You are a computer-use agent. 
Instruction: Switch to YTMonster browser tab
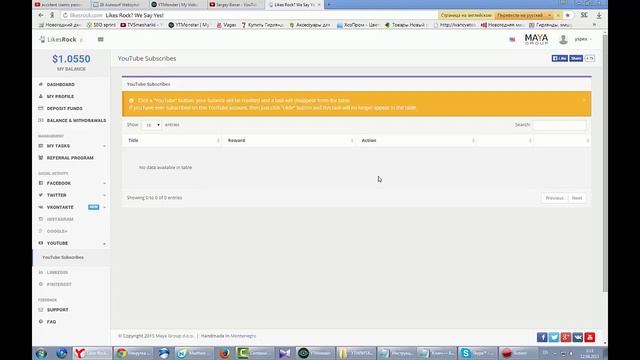(176, 4)
